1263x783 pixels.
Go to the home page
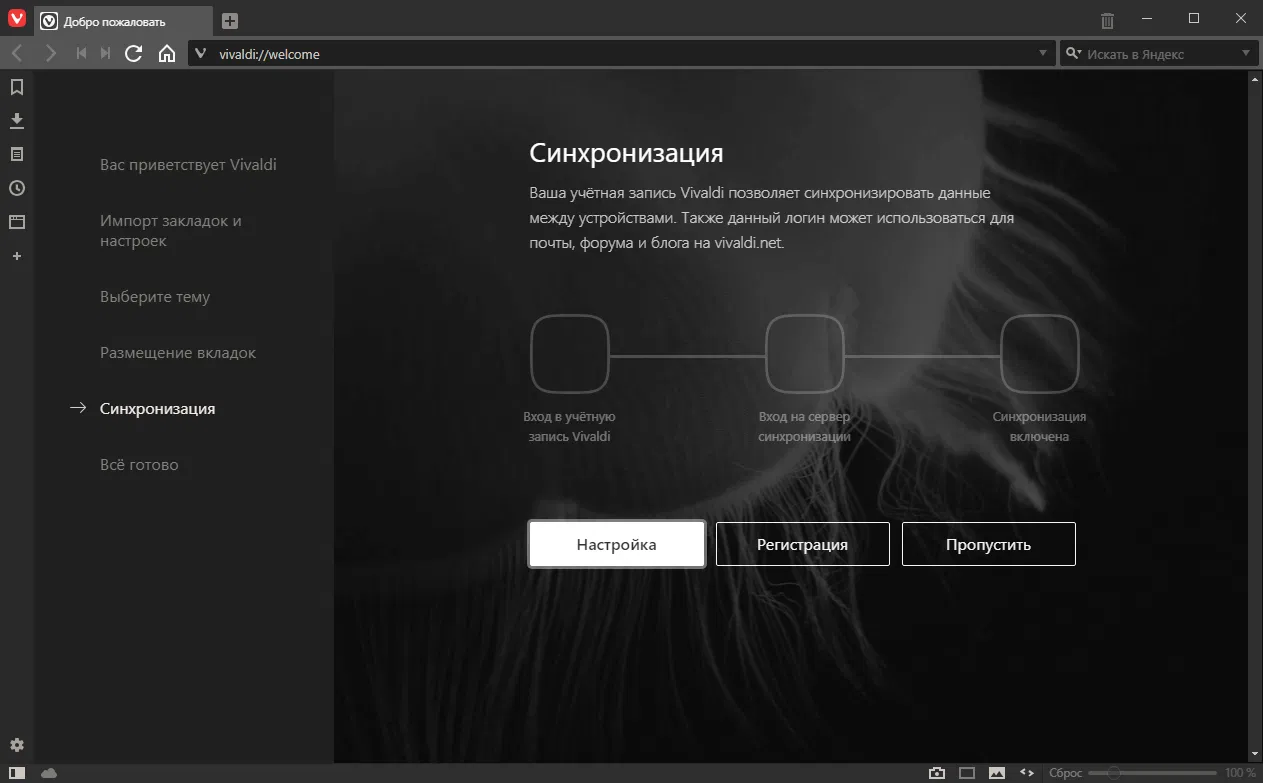(x=167, y=54)
